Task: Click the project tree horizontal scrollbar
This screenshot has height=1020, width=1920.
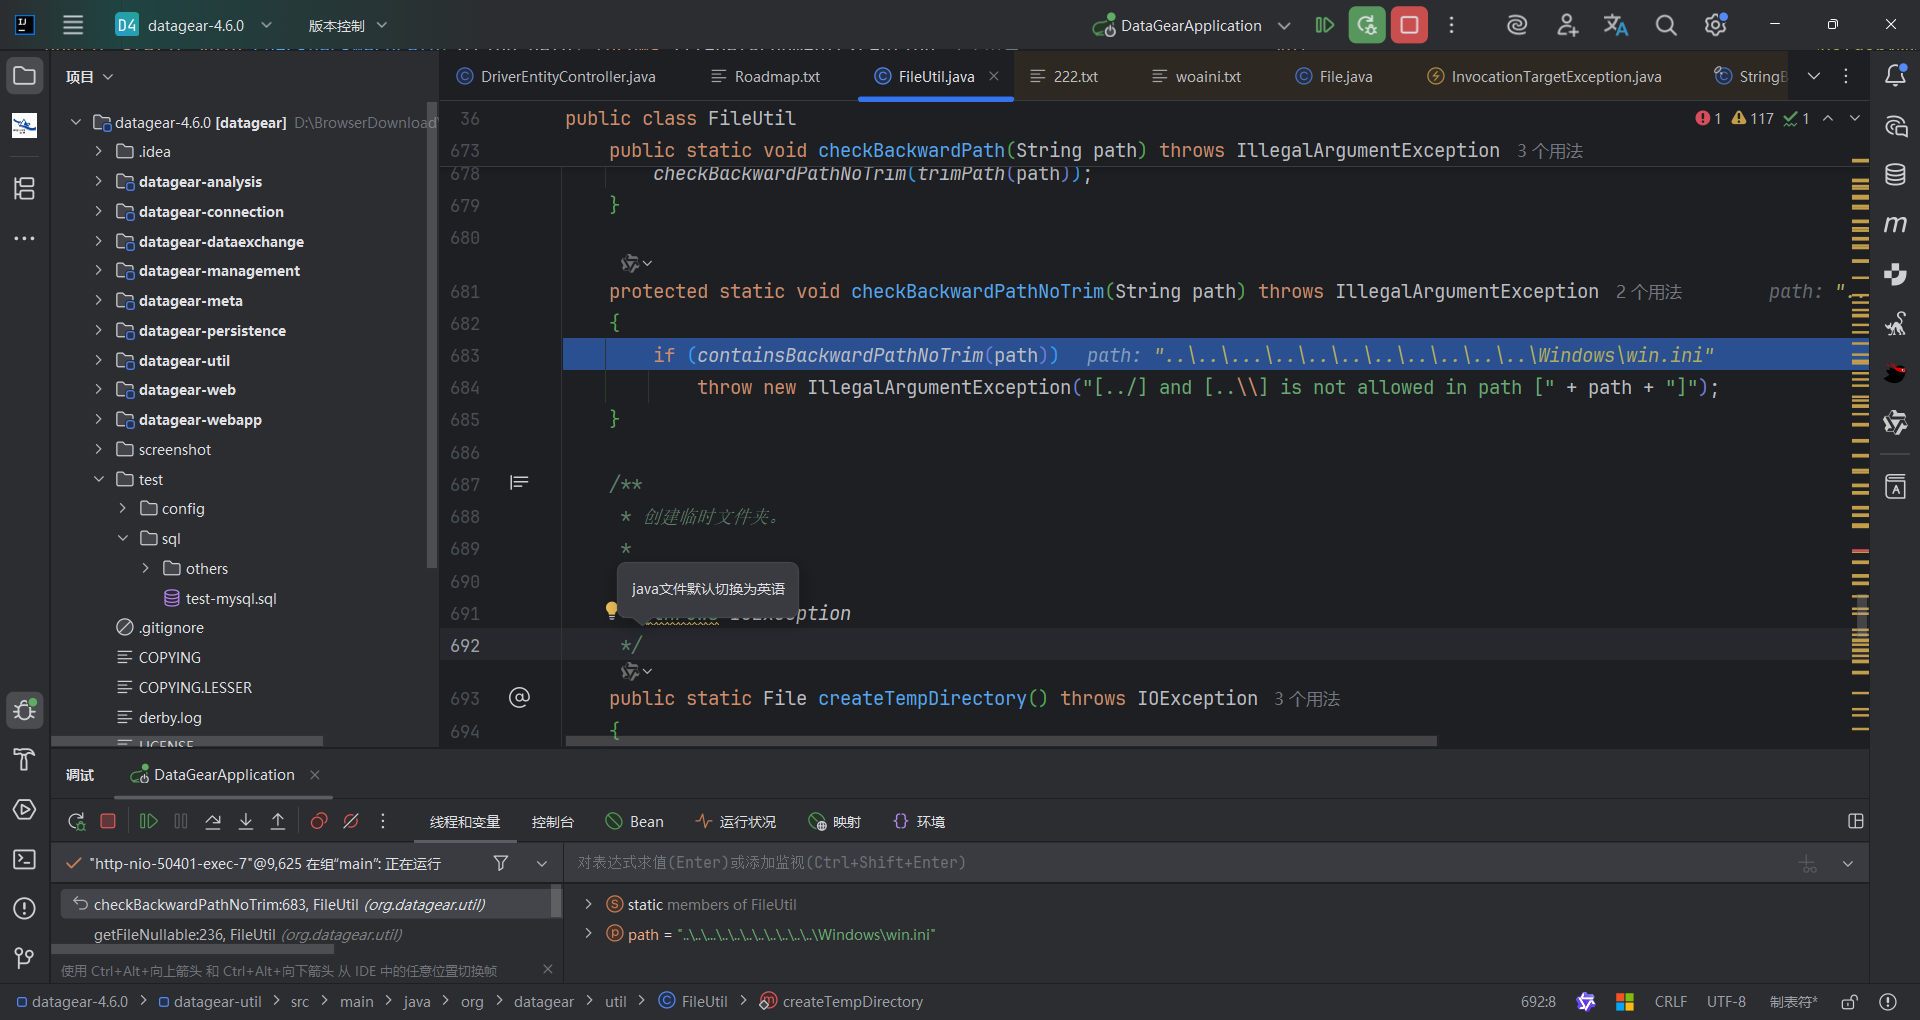Action: click(x=187, y=741)
